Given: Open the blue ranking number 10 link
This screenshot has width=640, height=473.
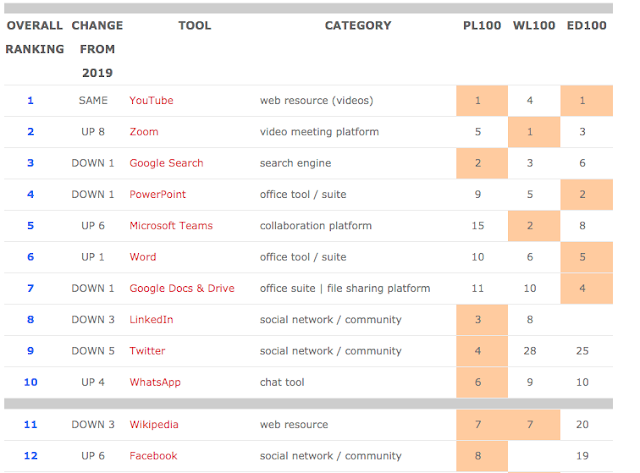Looking at the screenshot, I should click(x=30, y=382).
